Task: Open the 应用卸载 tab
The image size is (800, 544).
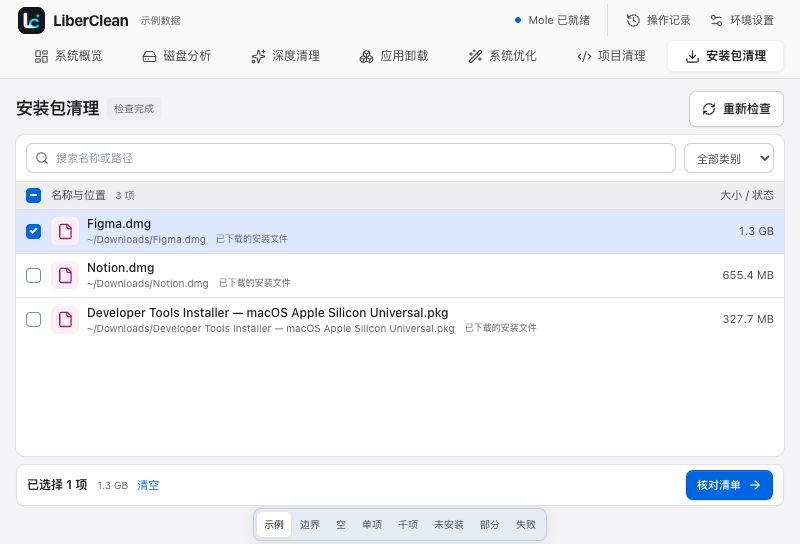Action: [x=394, y=56]
